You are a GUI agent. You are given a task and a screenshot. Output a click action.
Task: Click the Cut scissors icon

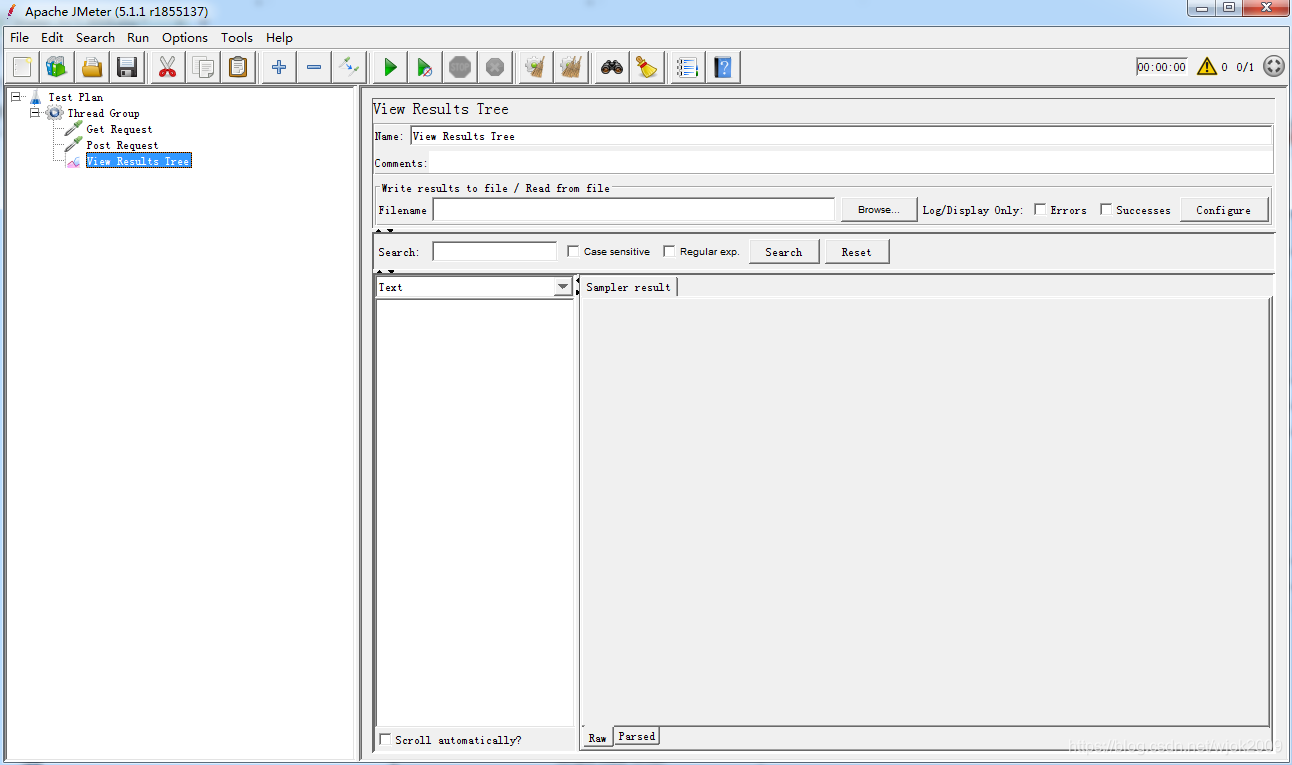pos(167,67)
